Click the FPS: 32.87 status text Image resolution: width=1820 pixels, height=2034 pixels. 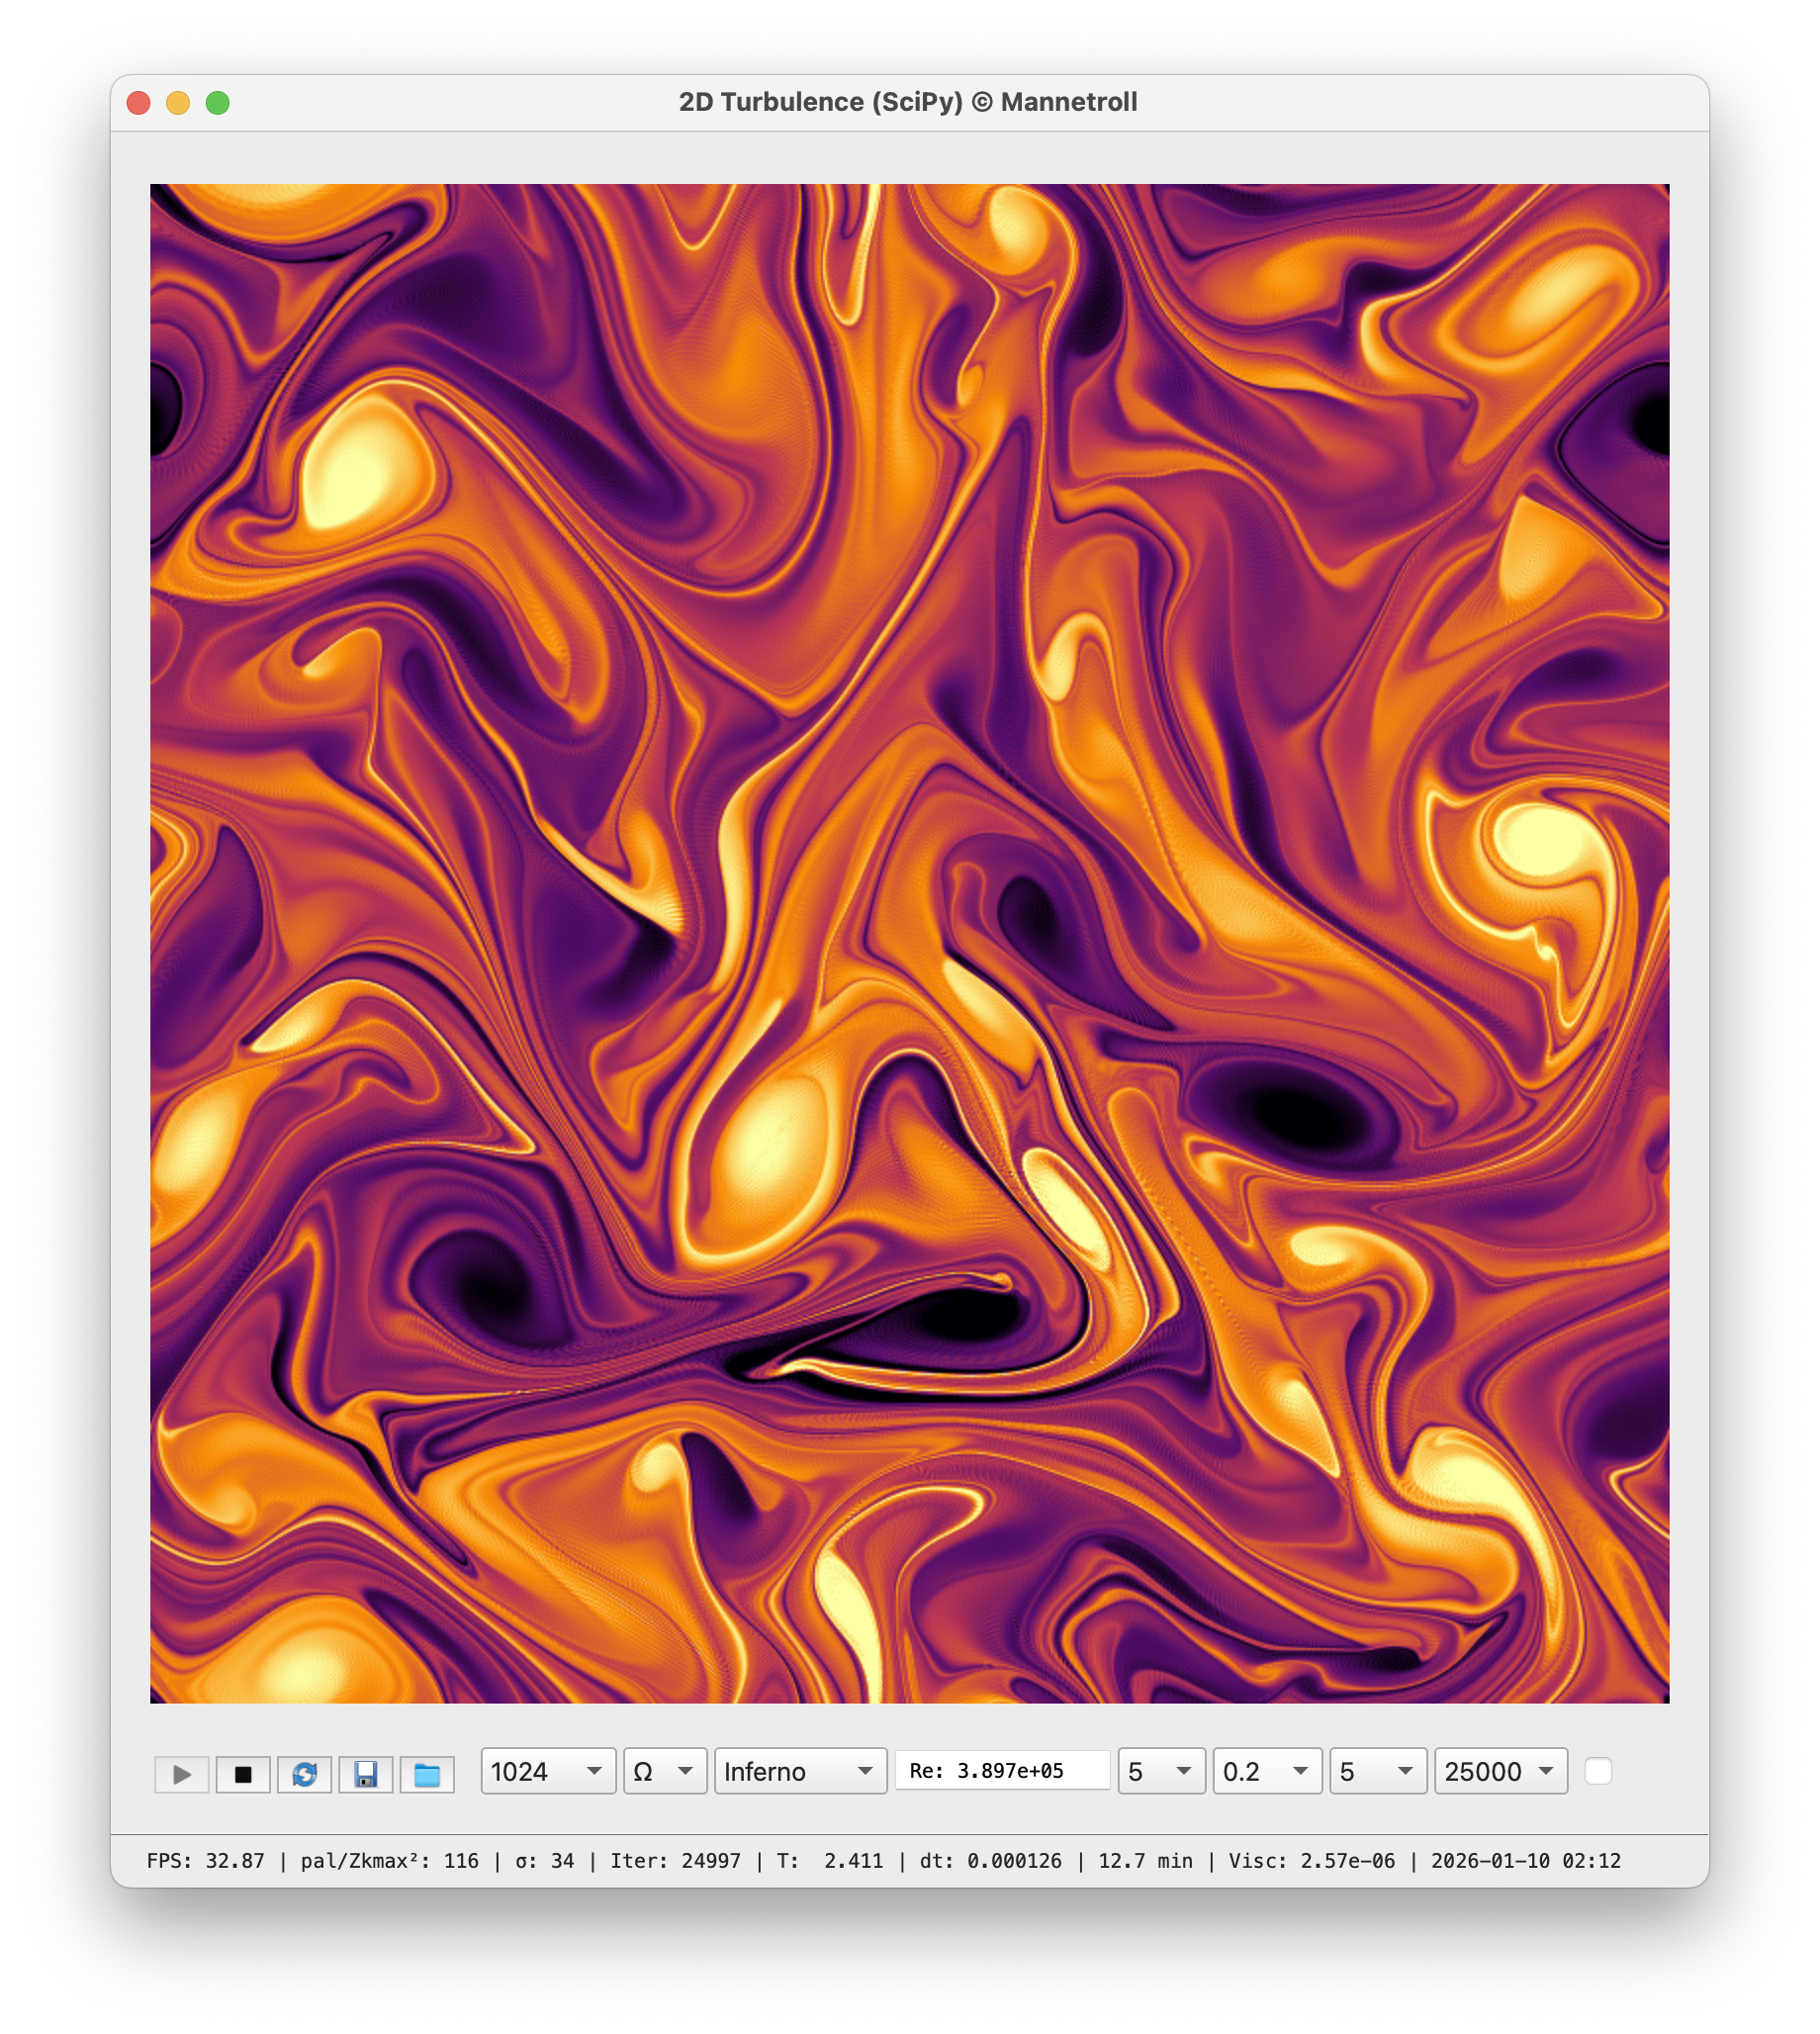[x=205, y=1861]
